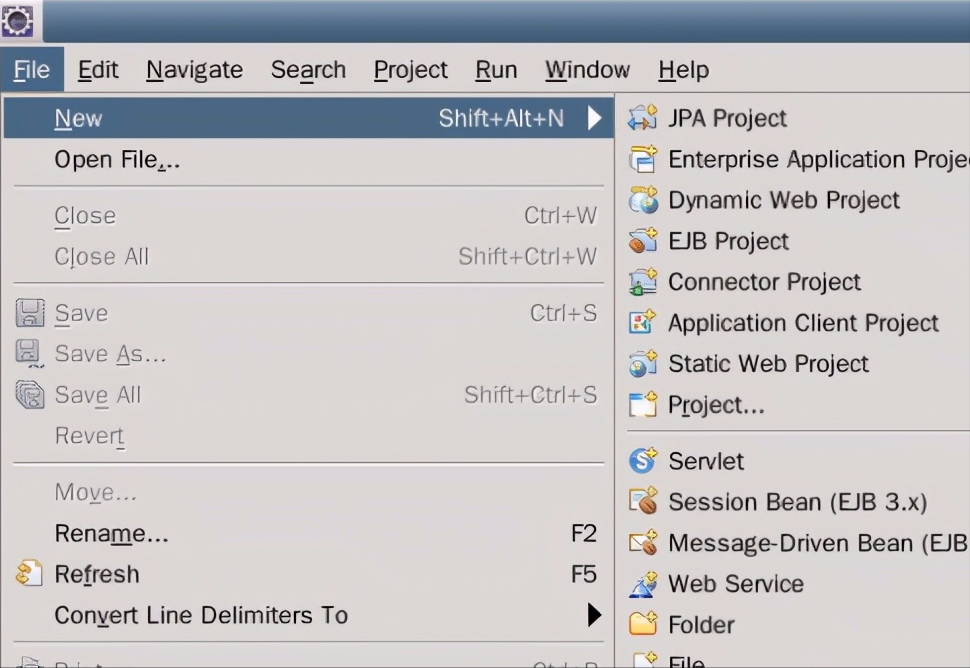
Task: Click the Static Web Project icon
Action: pos(643,364)
